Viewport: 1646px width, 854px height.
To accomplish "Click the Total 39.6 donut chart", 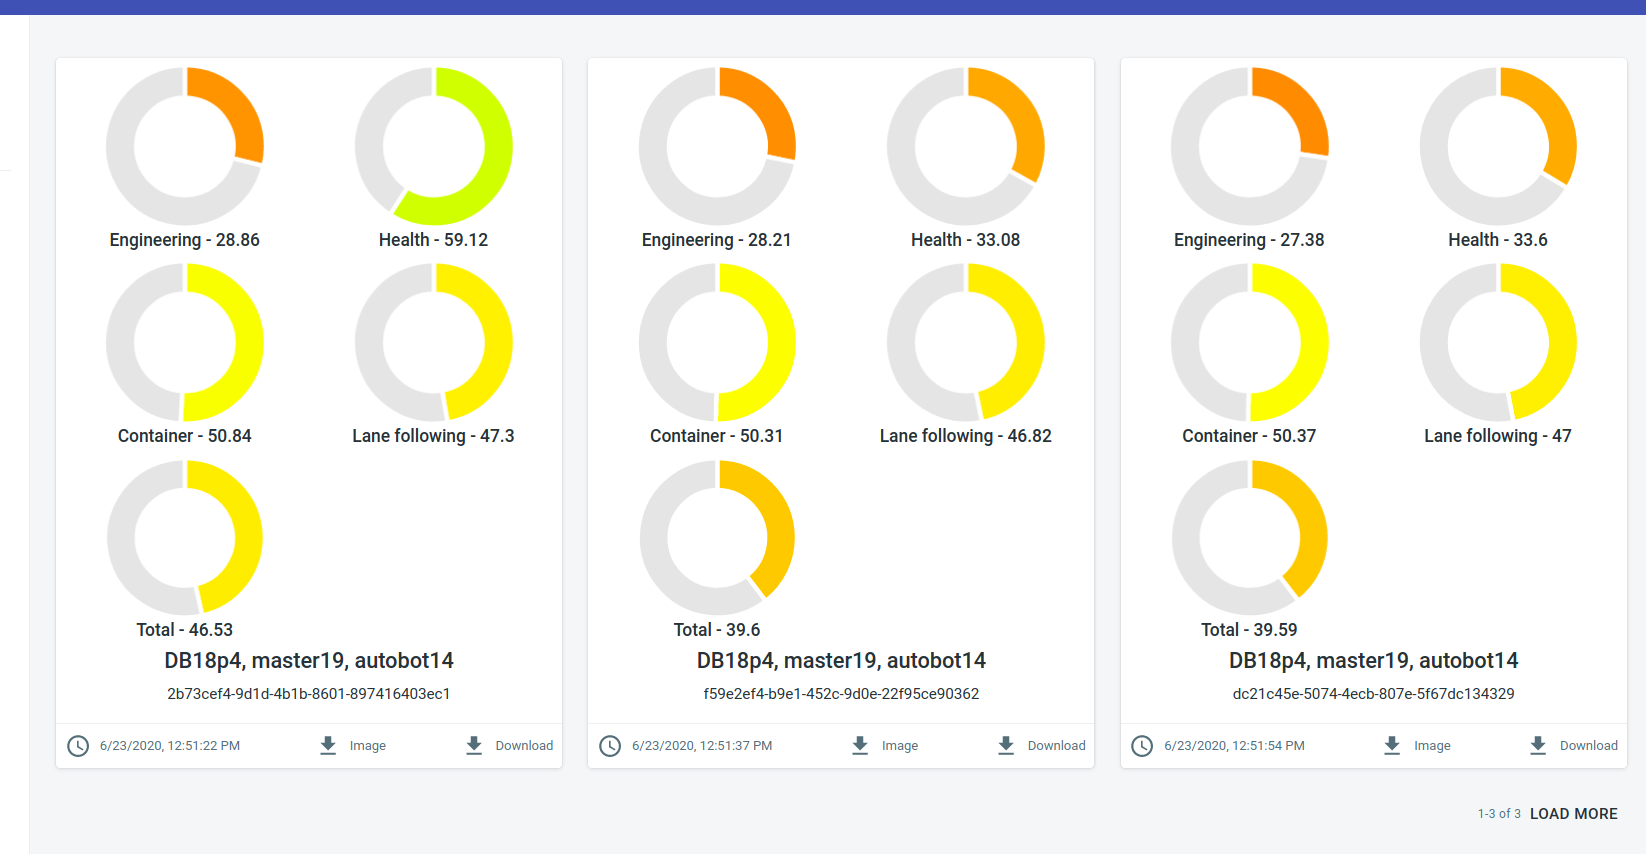I will (717, 538).
